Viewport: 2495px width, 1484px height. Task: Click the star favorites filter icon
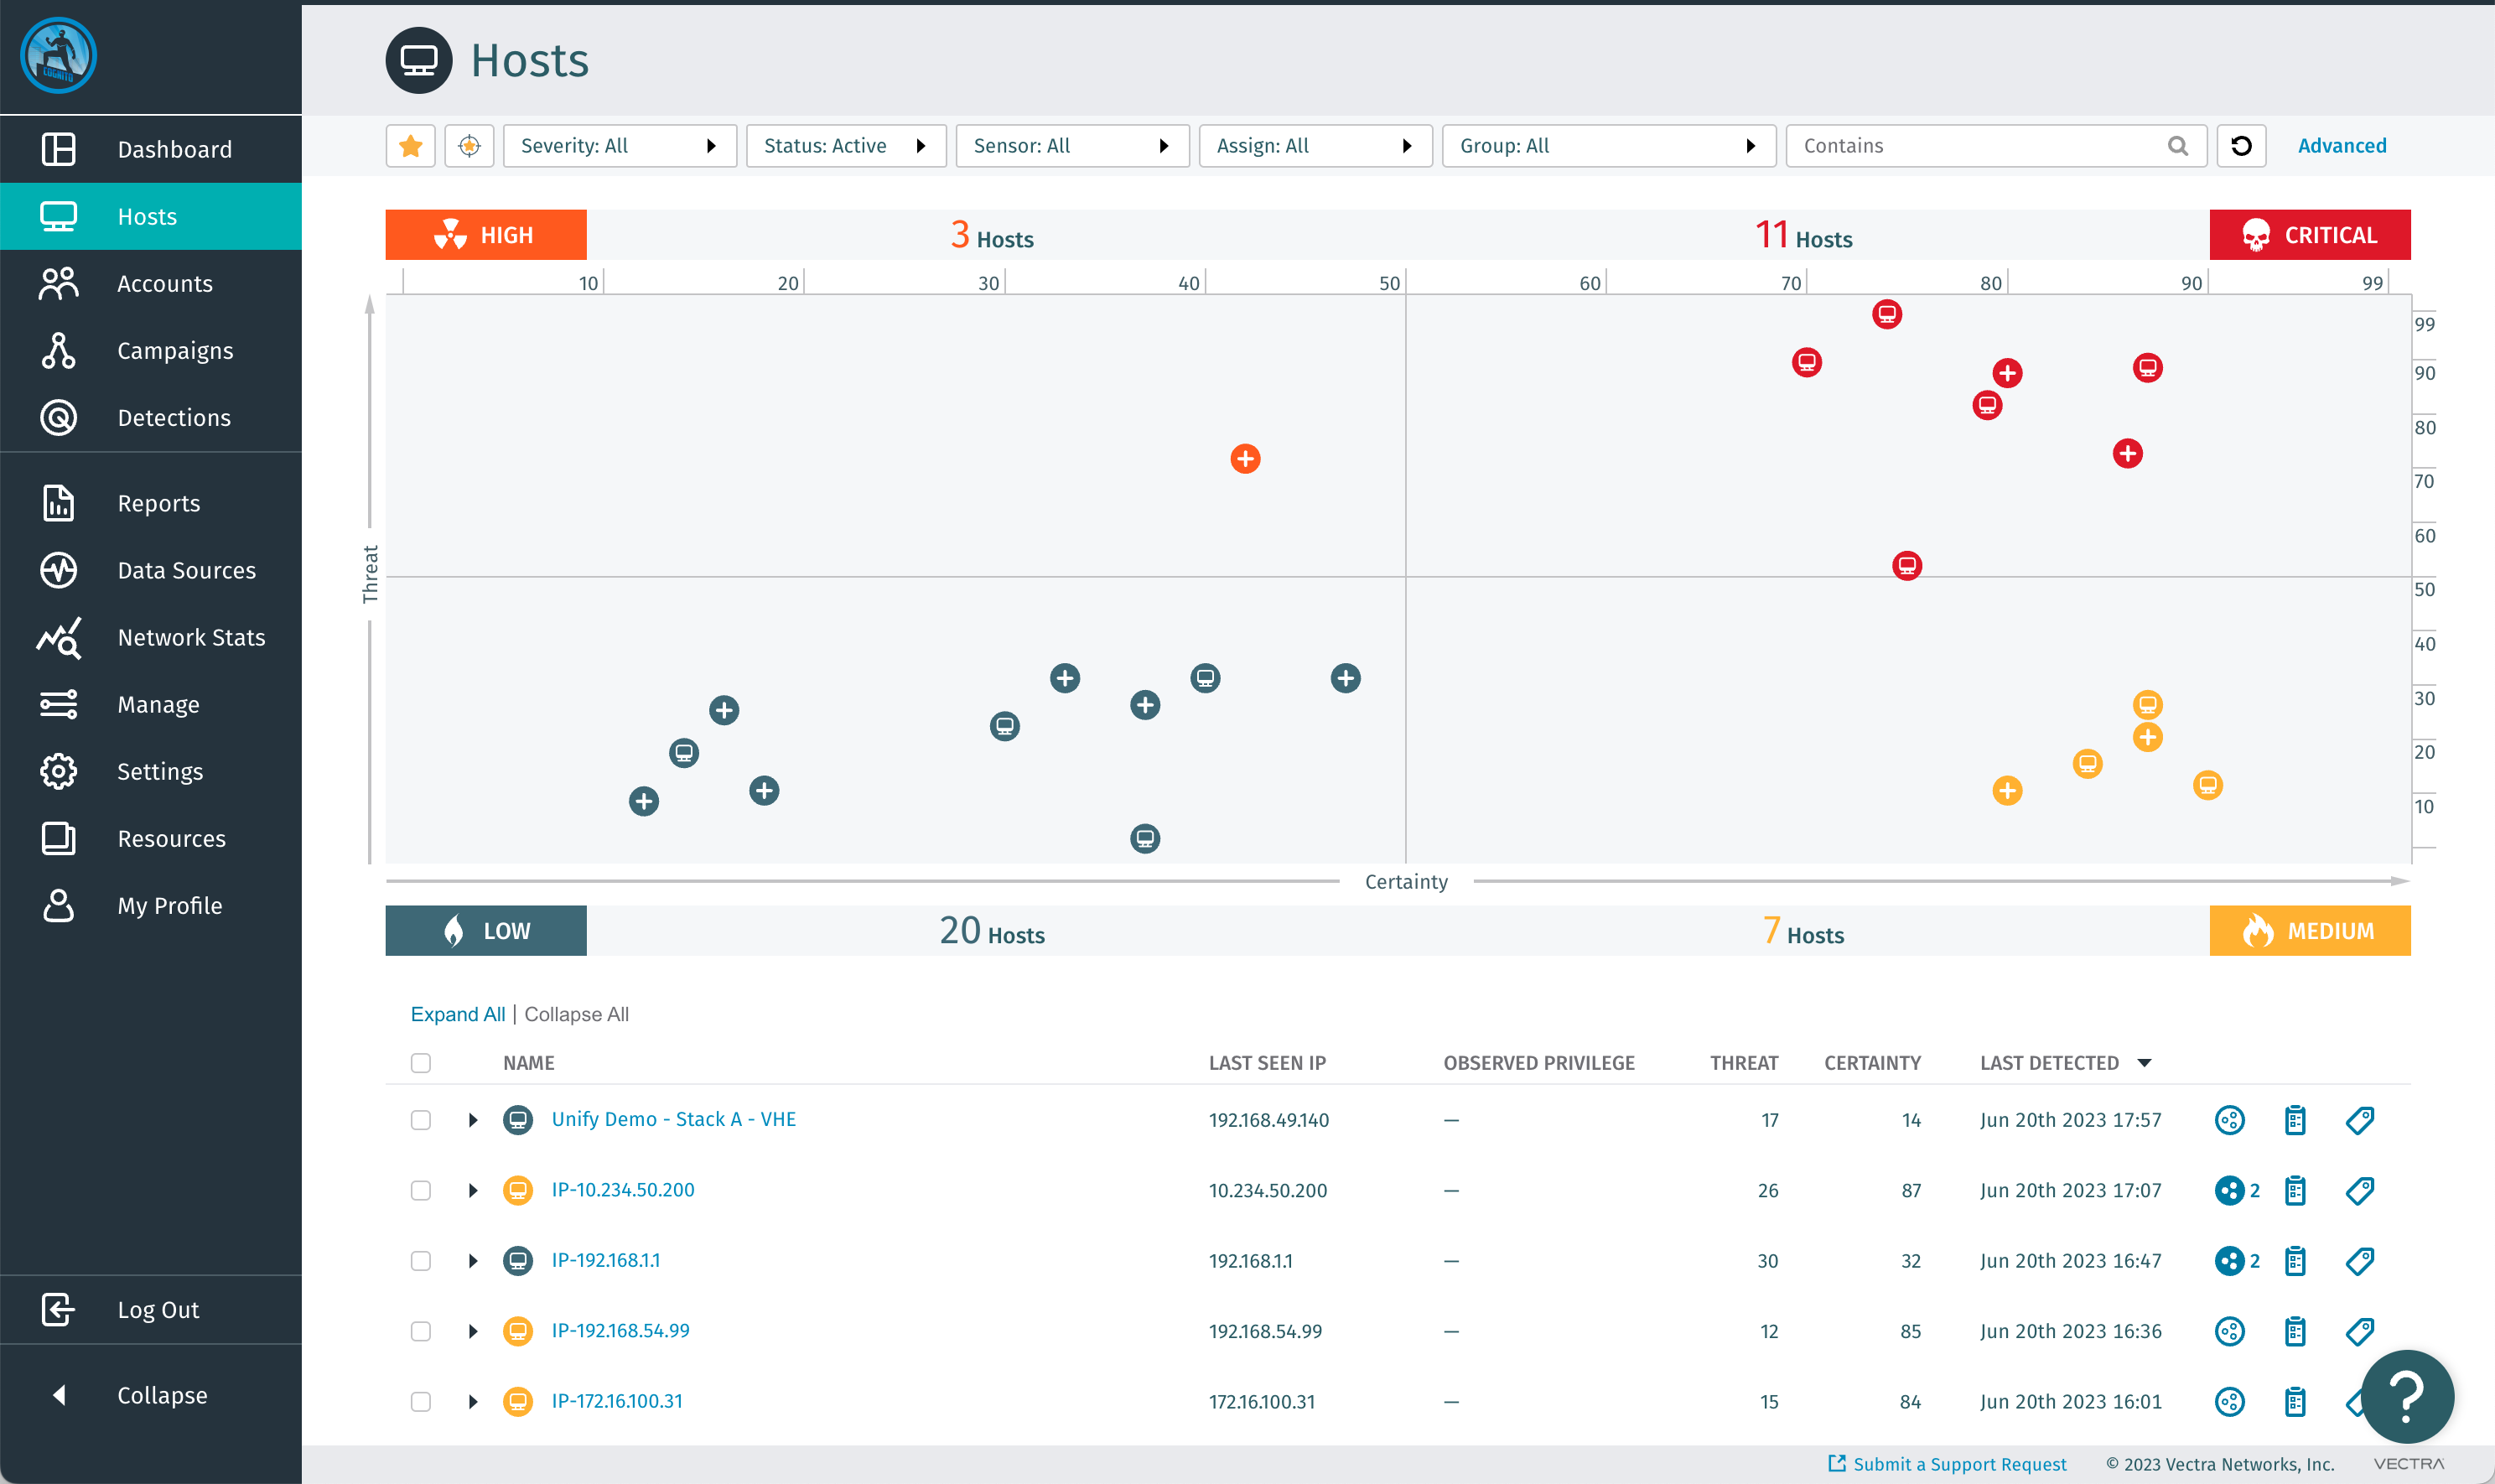pos(410,146)
